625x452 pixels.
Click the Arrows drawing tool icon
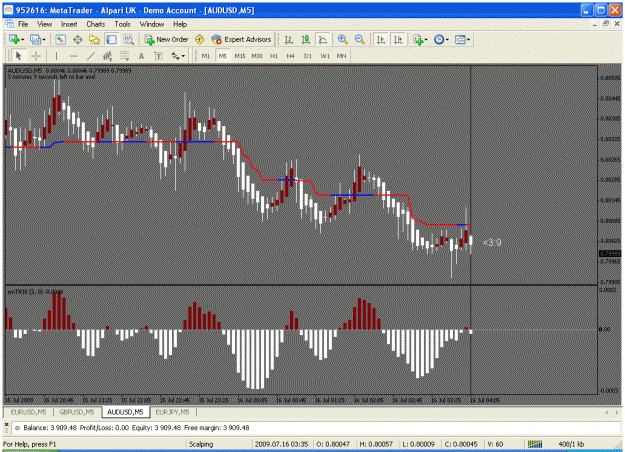point(175,56)
